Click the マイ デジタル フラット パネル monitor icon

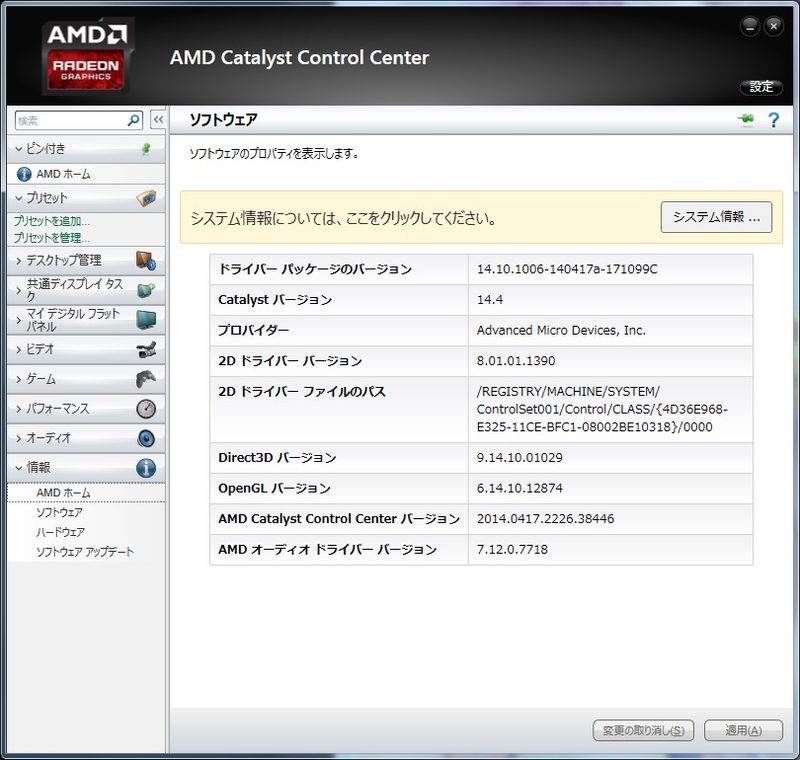(x=146, y=319)
